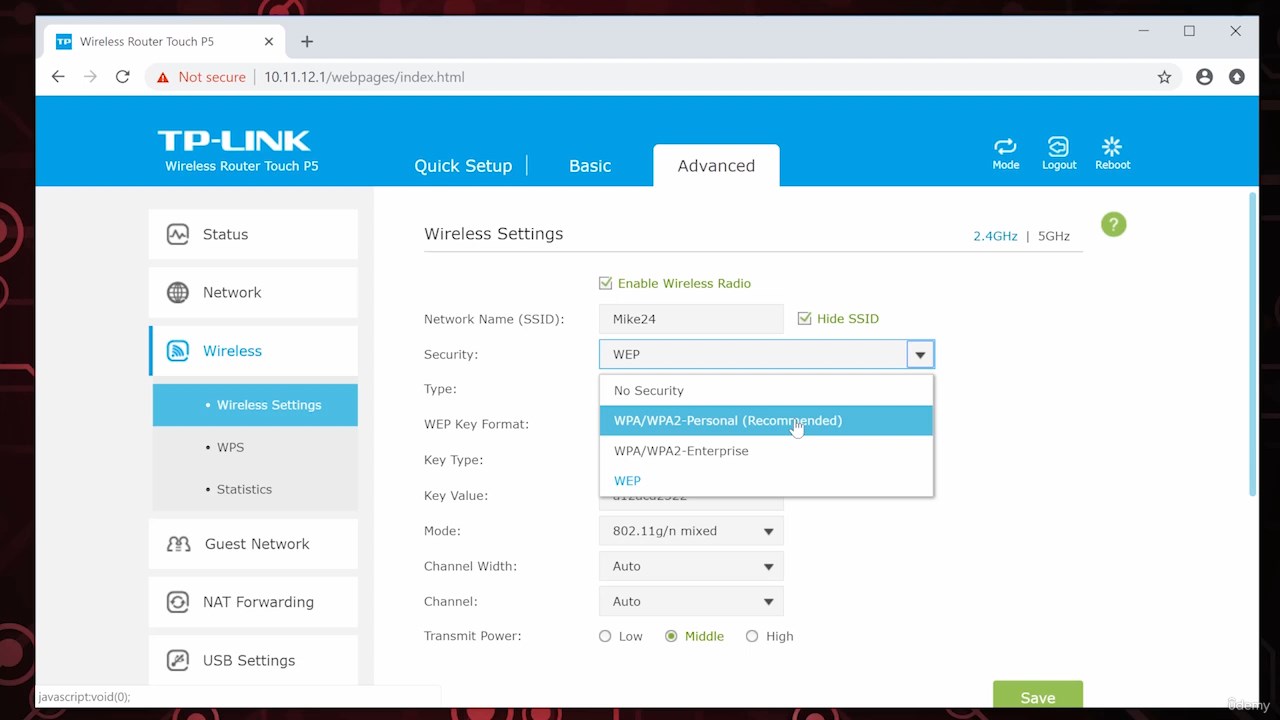Viewport: 1280px width, 720px height.
Task: Select Low transmit power
Action: tap(605, 636)
